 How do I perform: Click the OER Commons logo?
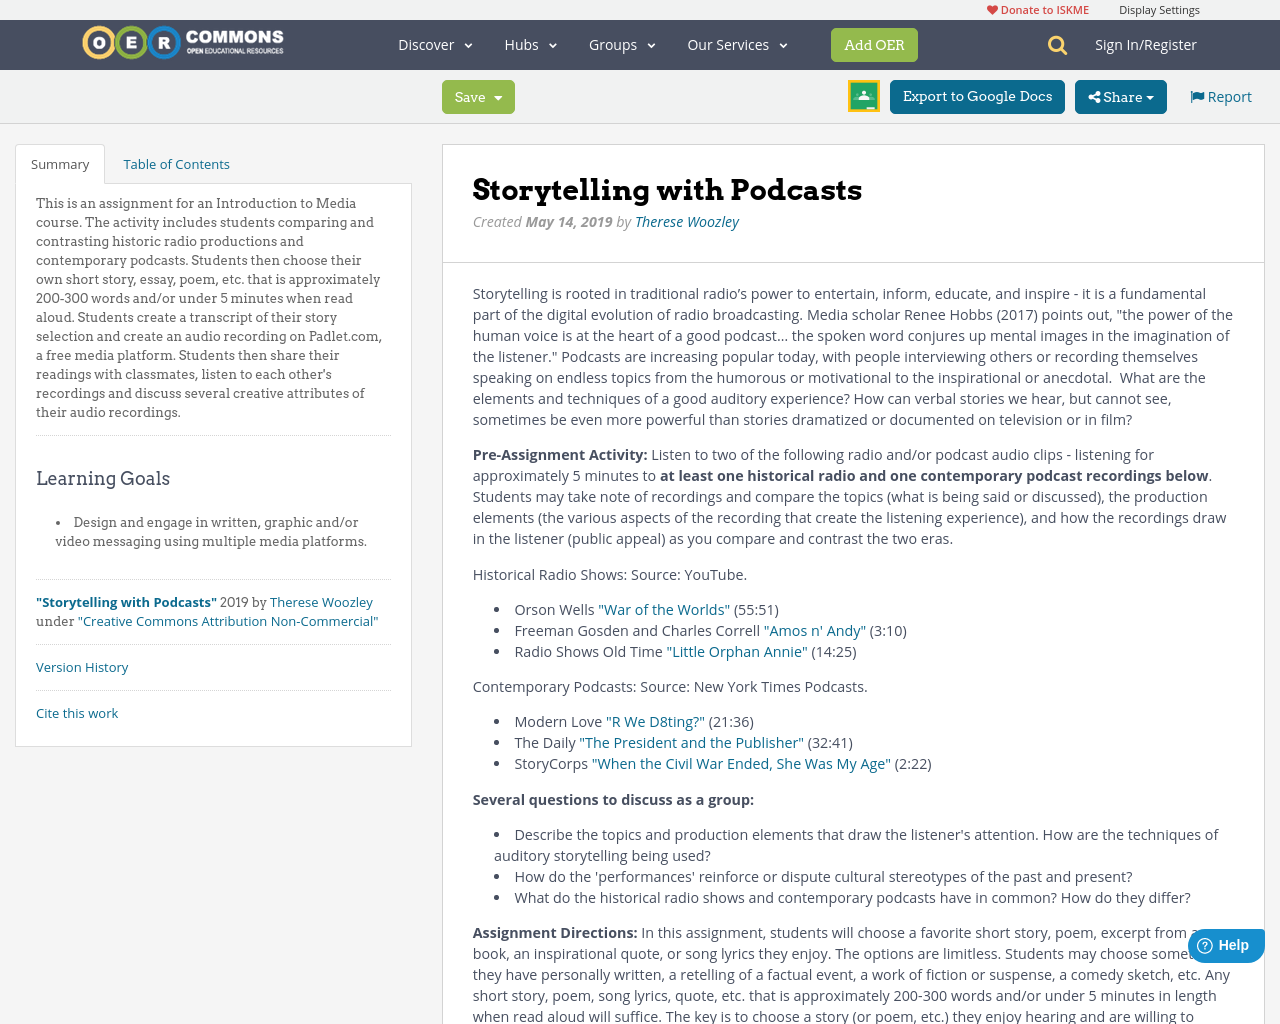(x=182, y=41)
